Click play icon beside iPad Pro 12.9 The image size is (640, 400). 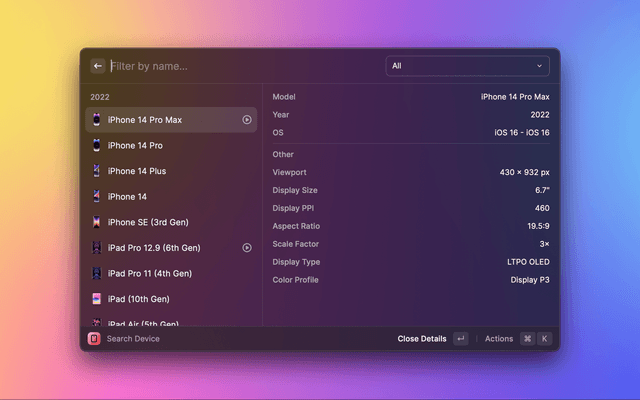click(247, 248)
